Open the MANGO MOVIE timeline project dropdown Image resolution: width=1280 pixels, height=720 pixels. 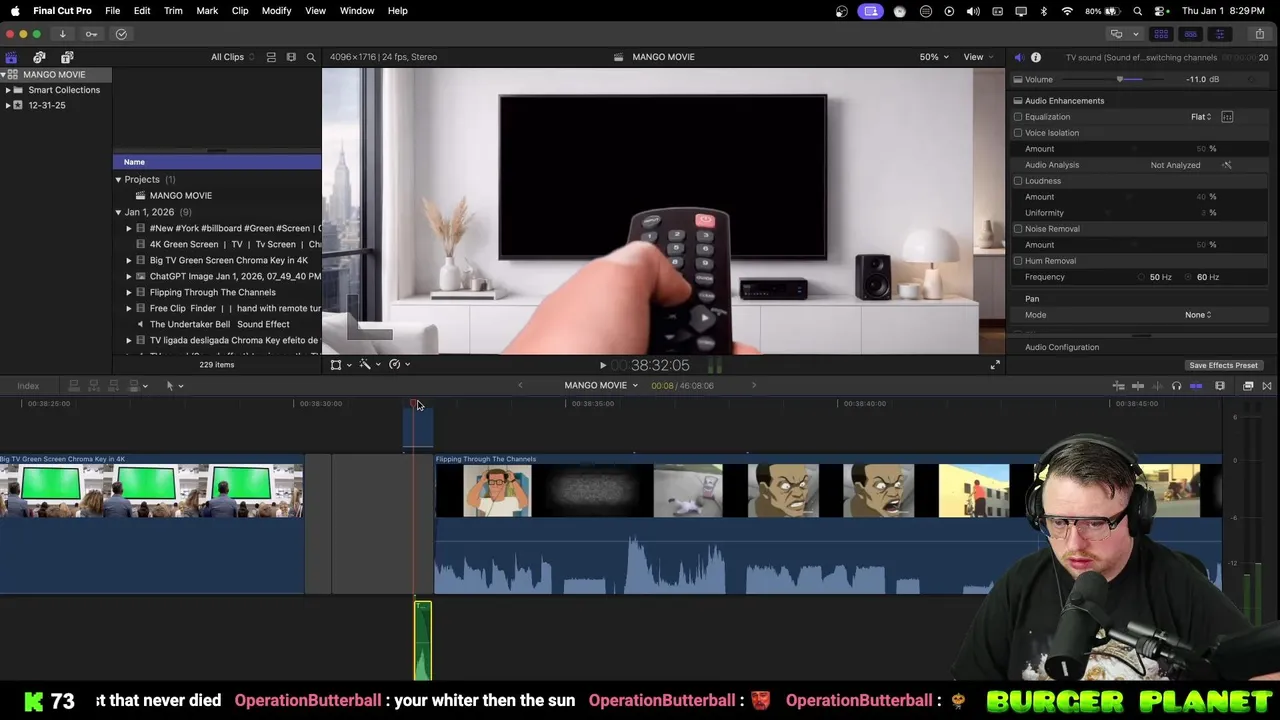point(601,386)
